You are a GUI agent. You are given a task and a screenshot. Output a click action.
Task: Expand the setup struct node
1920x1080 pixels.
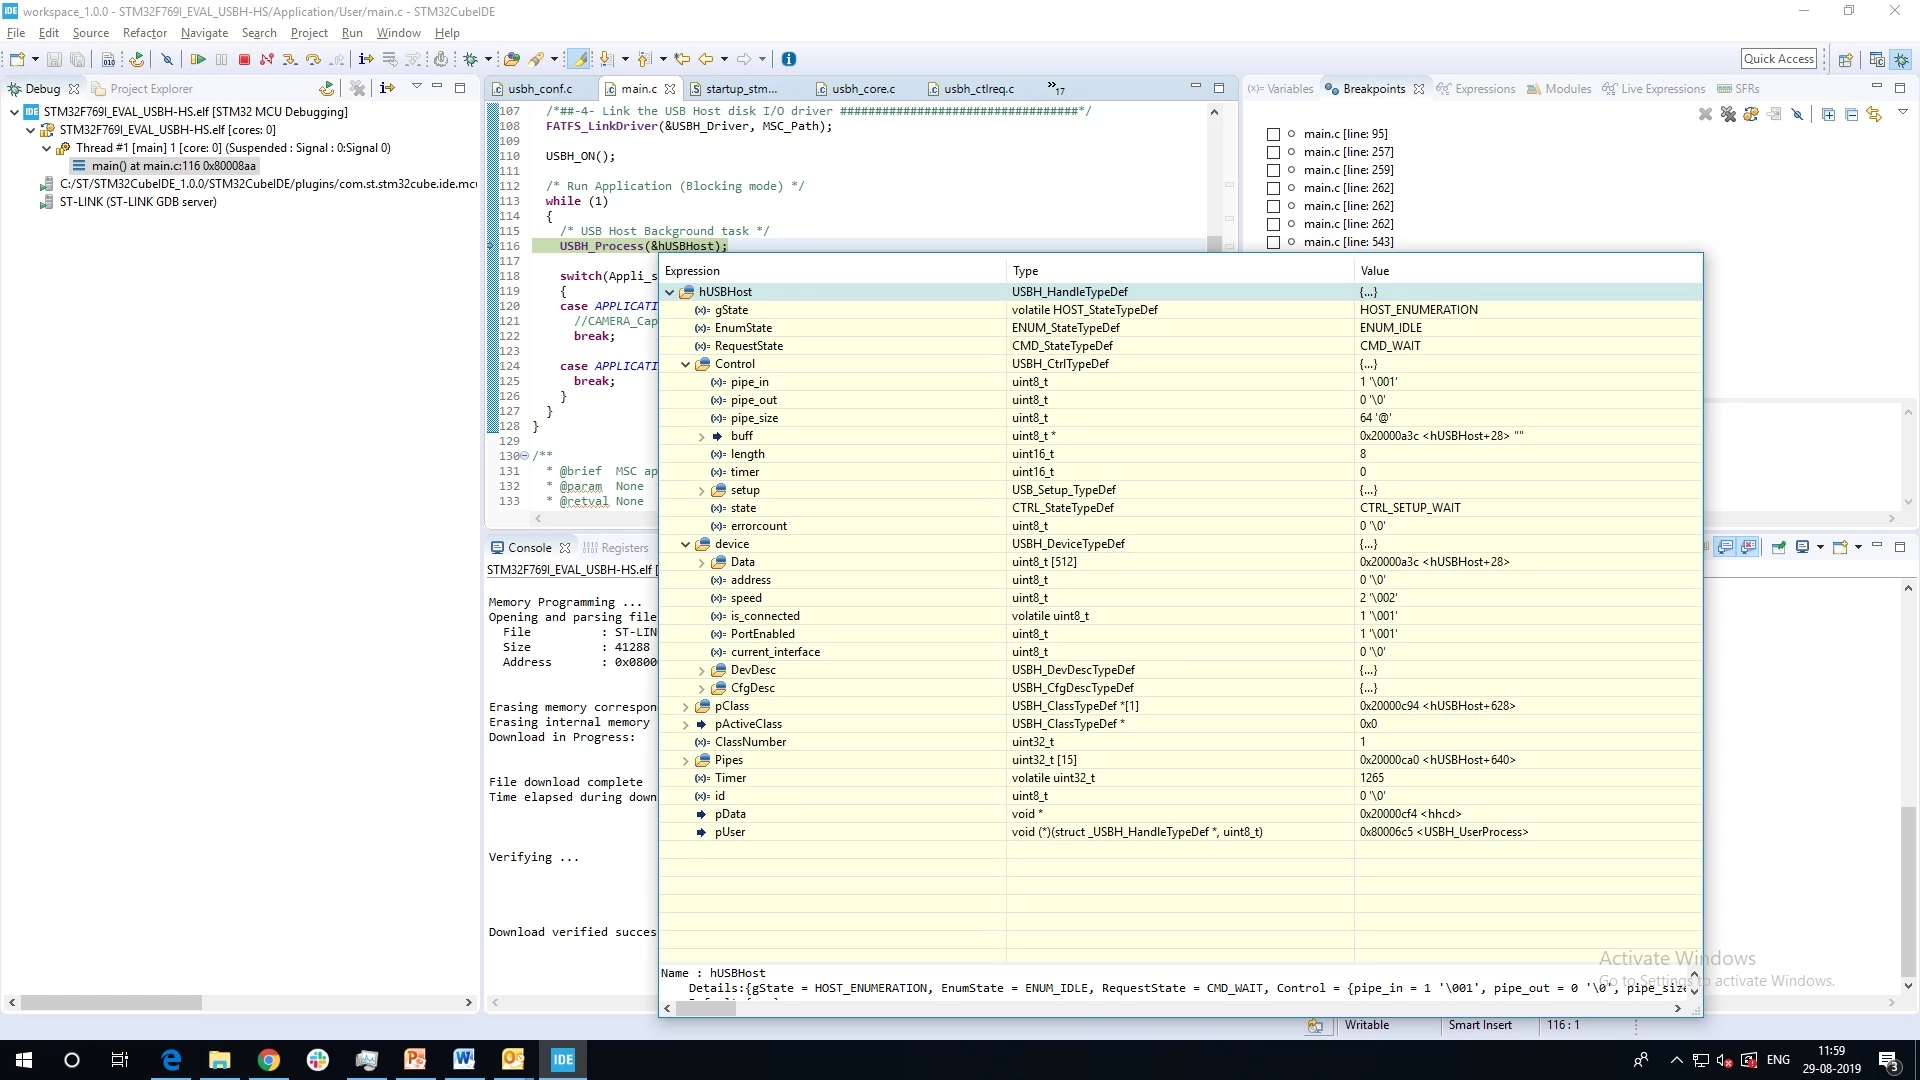(x=702, y=490)
